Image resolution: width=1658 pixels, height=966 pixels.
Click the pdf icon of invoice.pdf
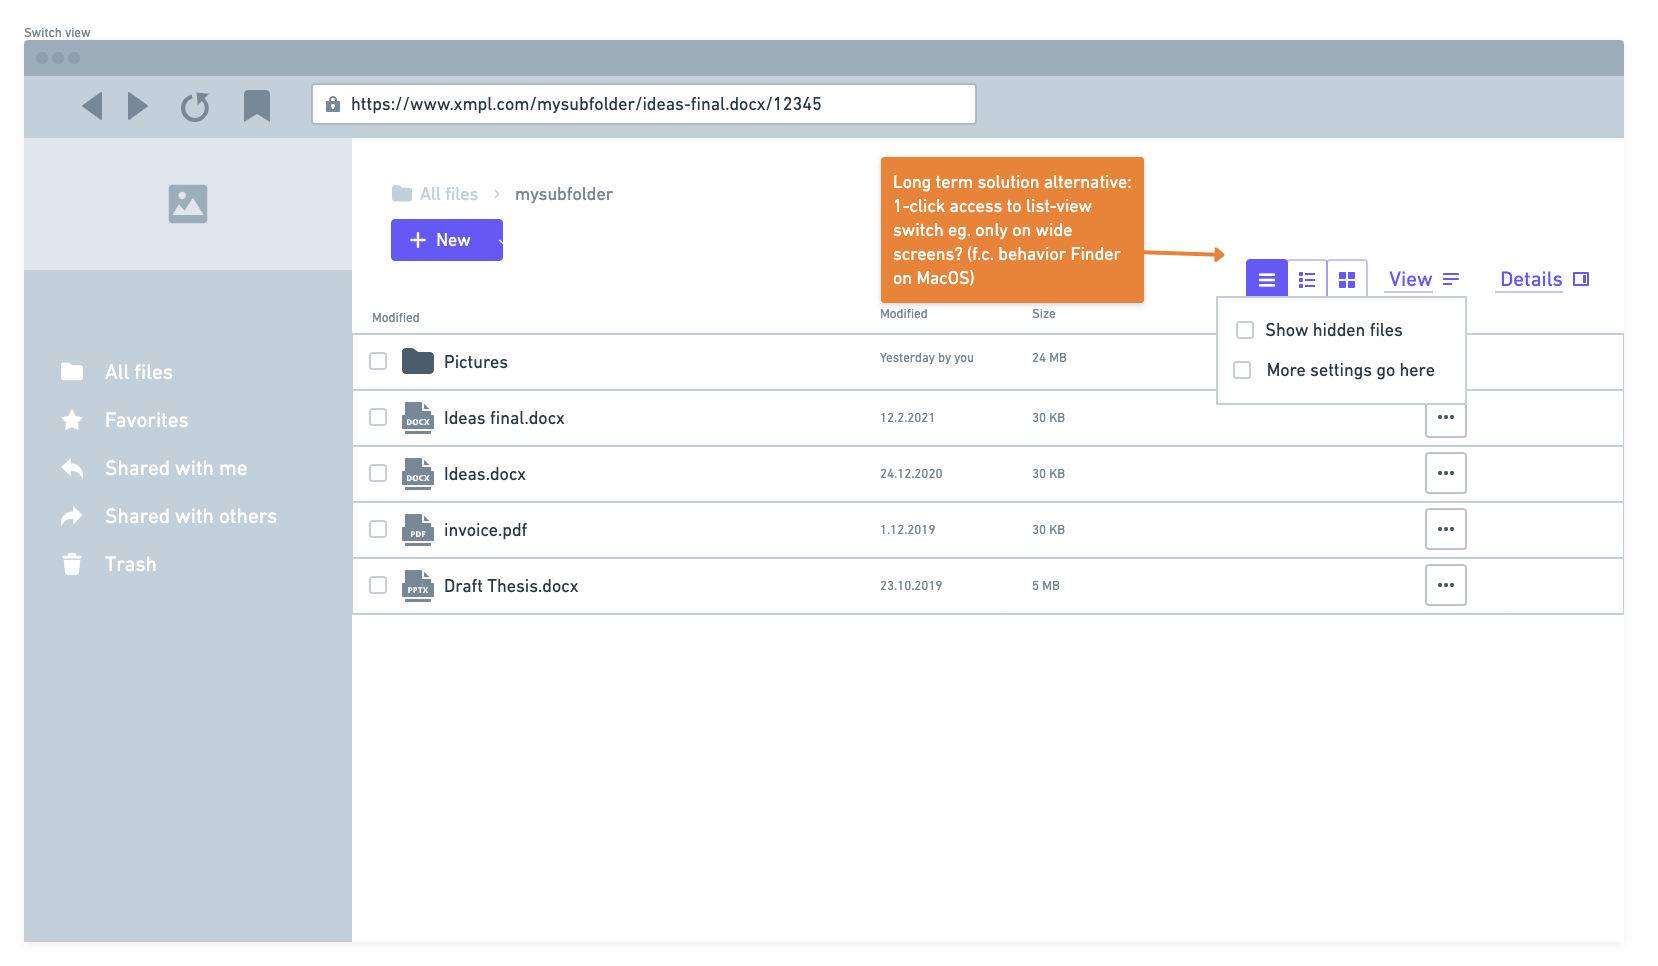tap(418, 529)
